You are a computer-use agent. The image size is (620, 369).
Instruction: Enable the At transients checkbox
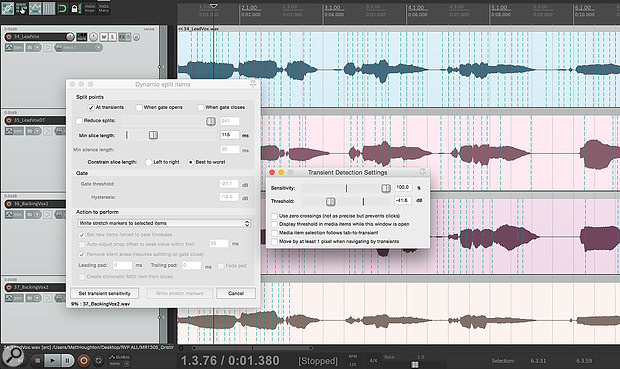coord(91,107)
